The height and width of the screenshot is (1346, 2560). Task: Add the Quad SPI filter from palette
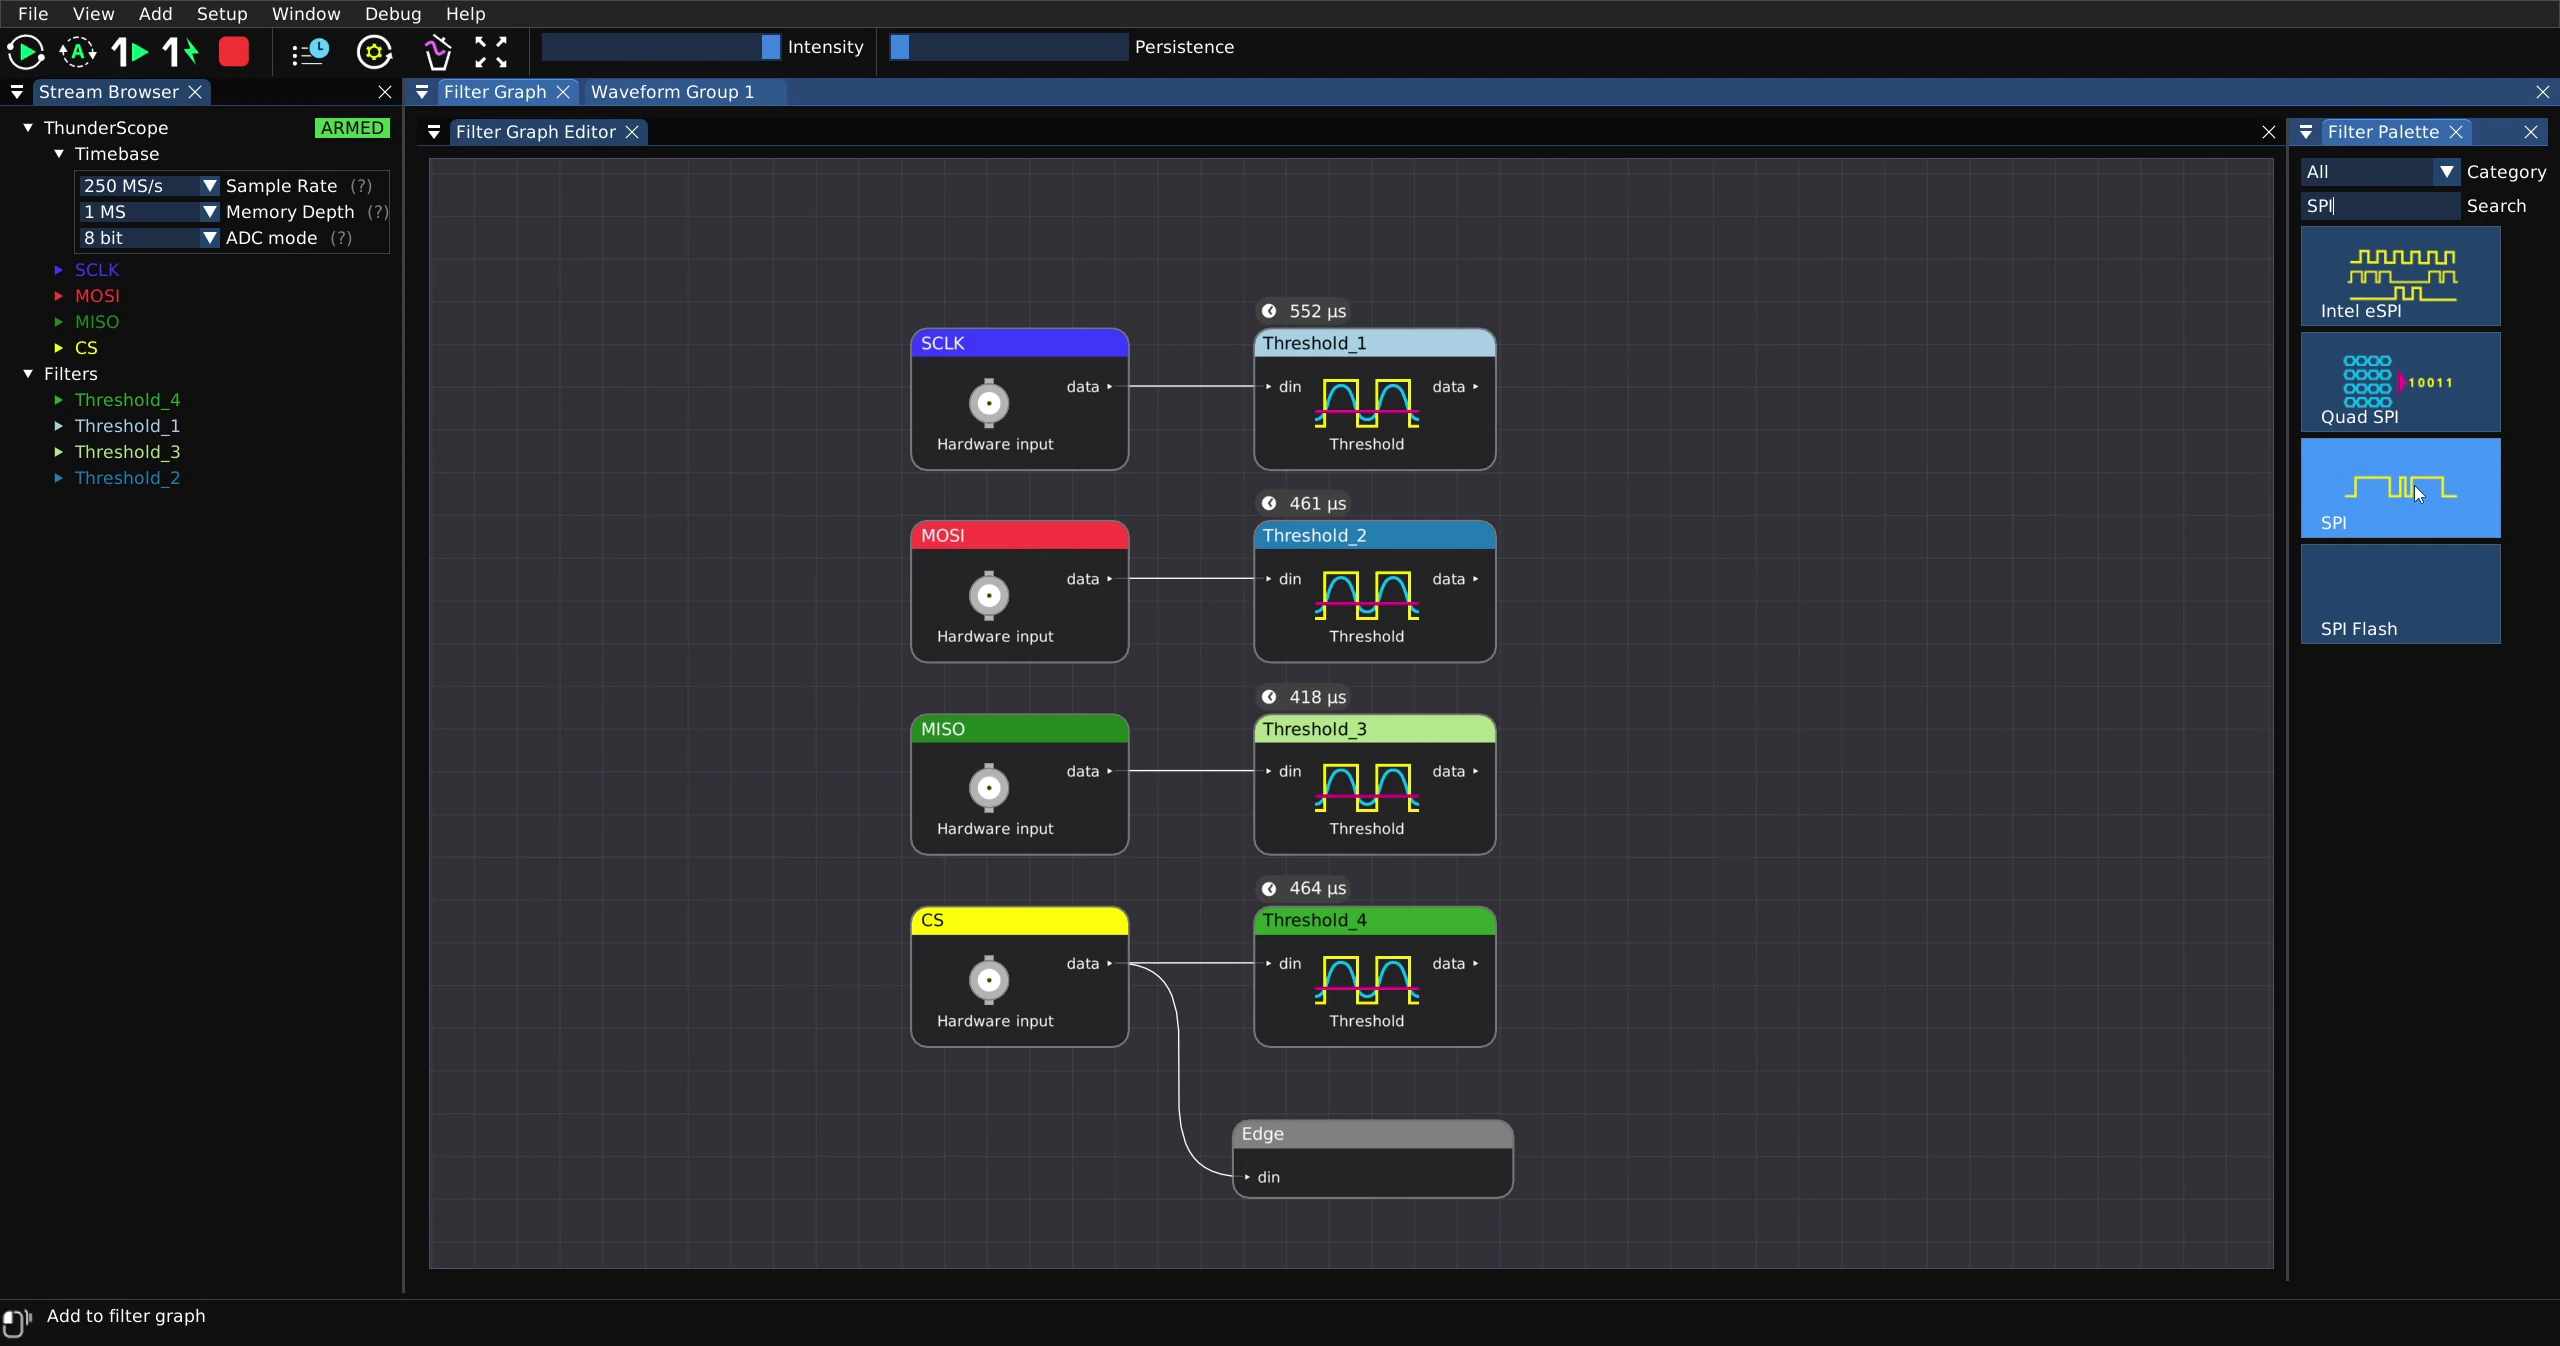tap(2400, 382)
